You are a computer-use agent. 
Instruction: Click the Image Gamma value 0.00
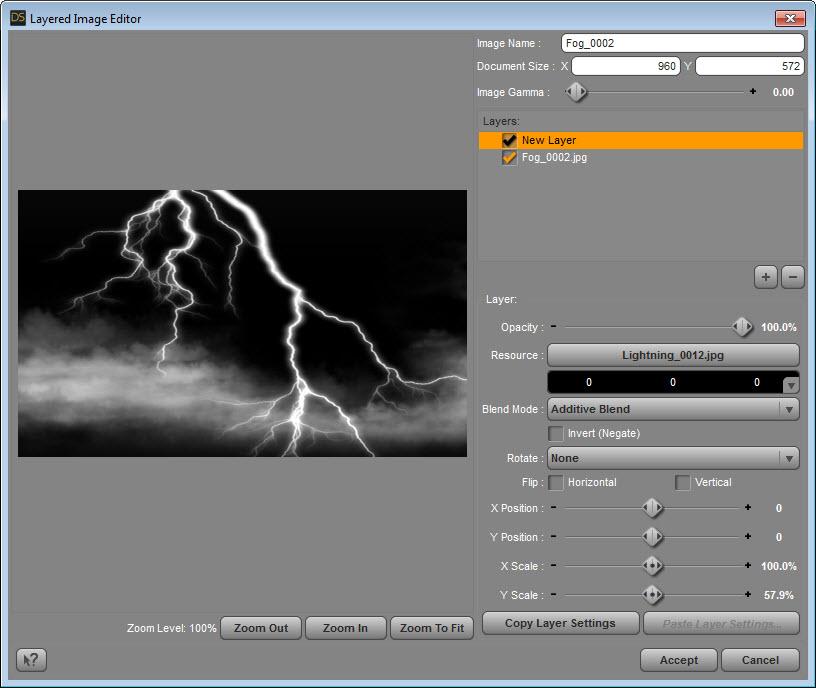click(783, 92)
